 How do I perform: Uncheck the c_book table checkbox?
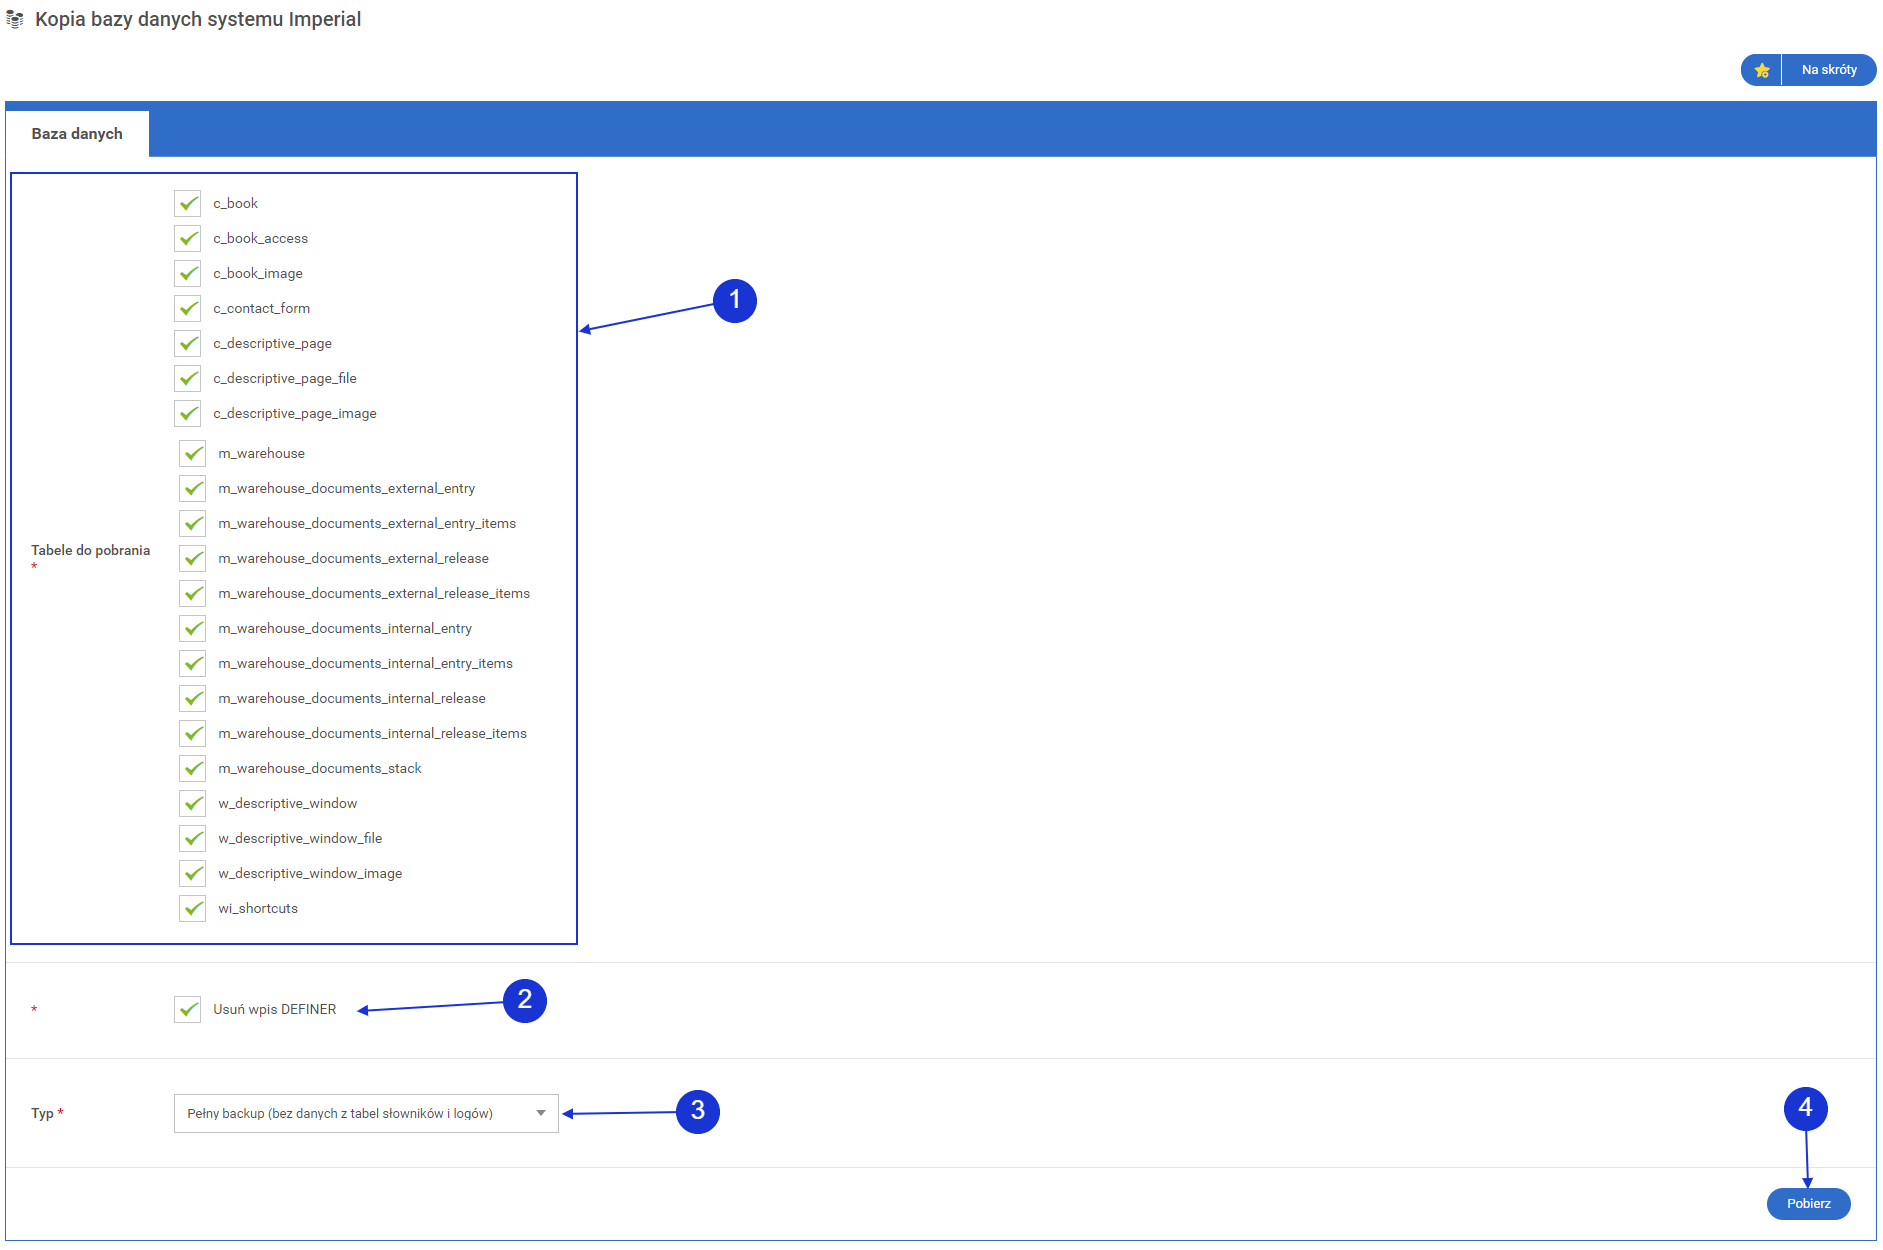188,204
